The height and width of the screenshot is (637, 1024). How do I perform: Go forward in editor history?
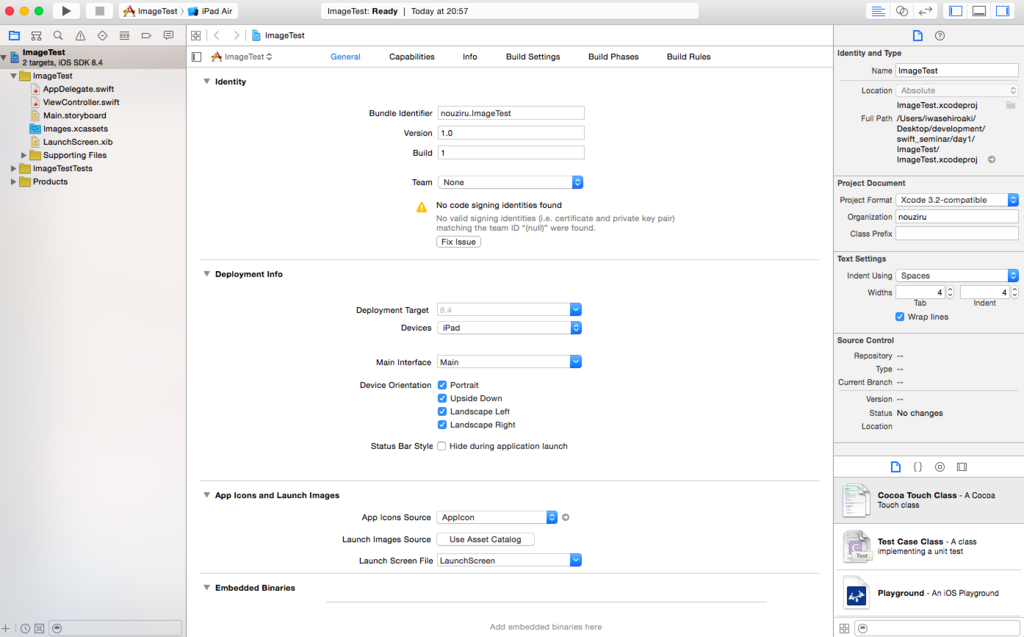pyautogui.click(x=236, y=35)
